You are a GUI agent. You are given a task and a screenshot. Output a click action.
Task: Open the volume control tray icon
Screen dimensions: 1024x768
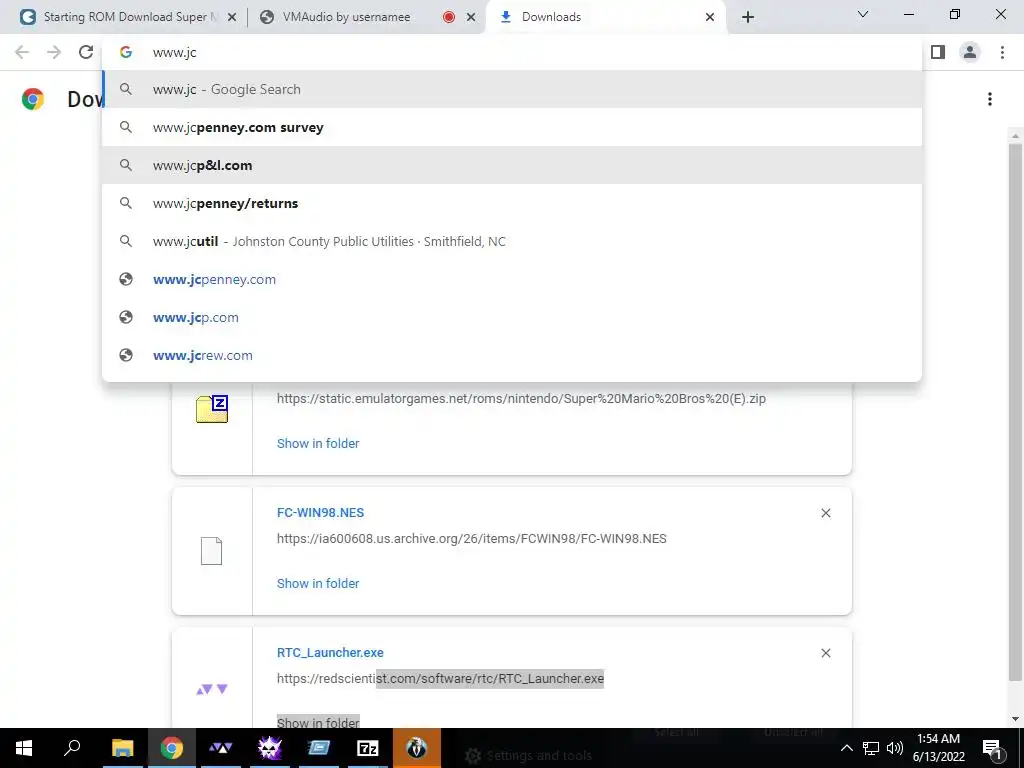click(895, 748)
